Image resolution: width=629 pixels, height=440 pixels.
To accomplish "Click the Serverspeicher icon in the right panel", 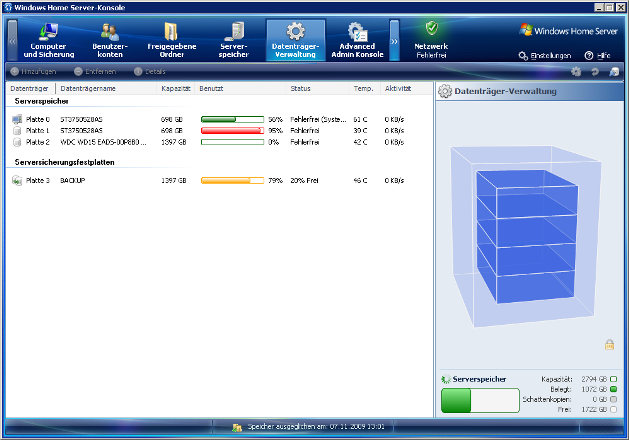I will (x=446, y=379).
